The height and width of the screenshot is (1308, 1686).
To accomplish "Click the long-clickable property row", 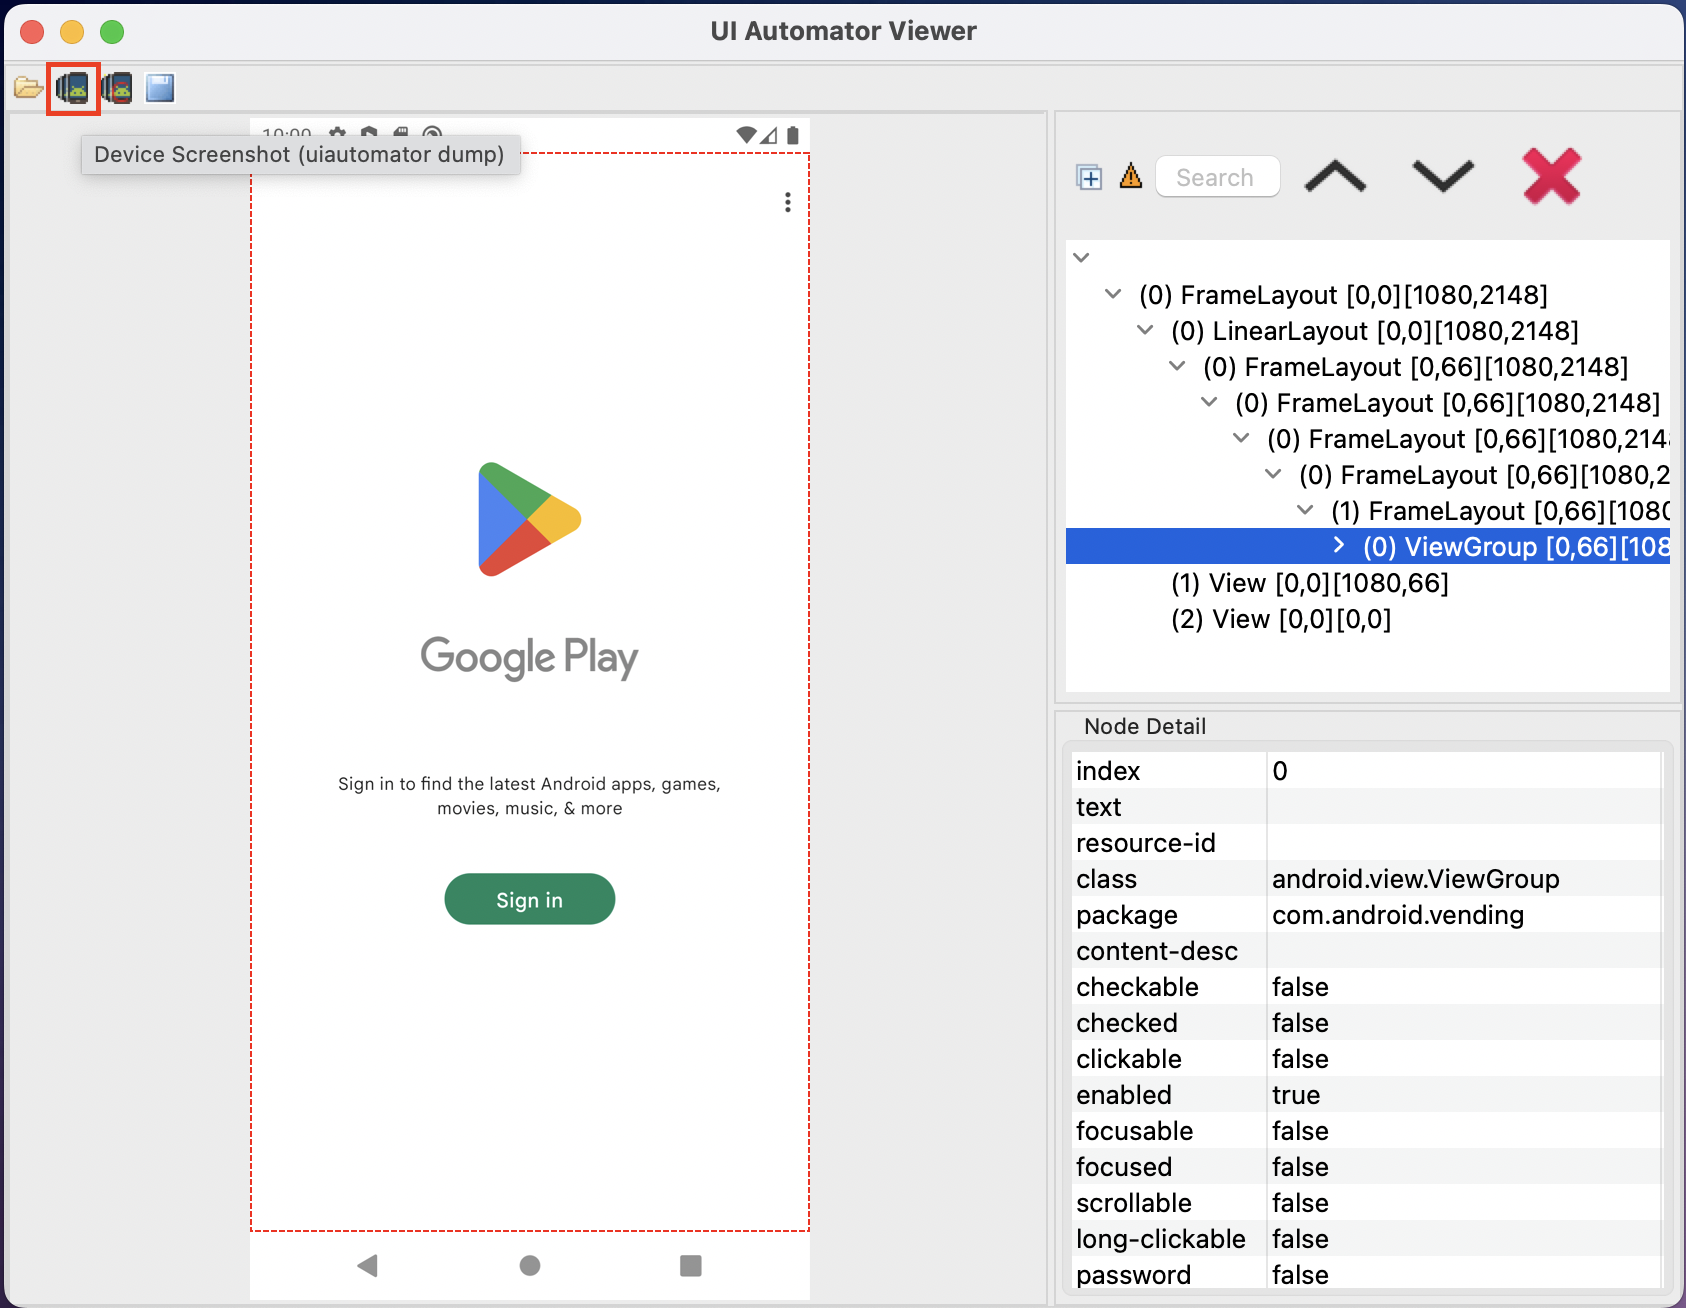I will pos(1366,1239).
